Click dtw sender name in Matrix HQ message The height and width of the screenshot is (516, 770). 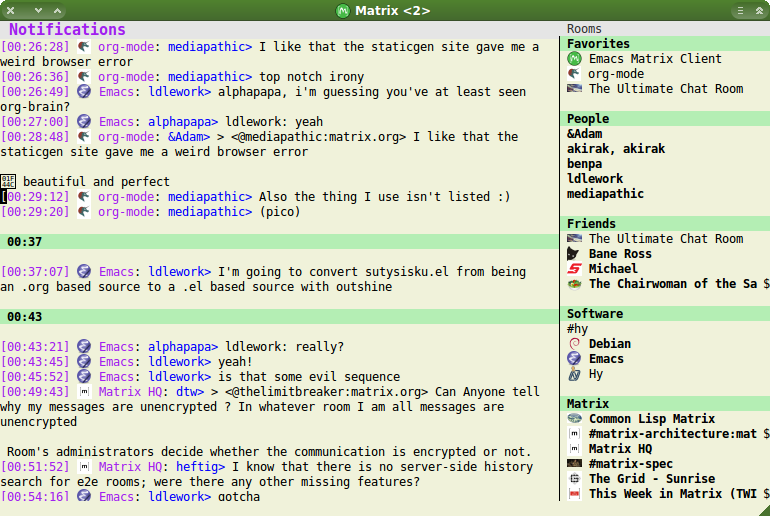(190, 392)
